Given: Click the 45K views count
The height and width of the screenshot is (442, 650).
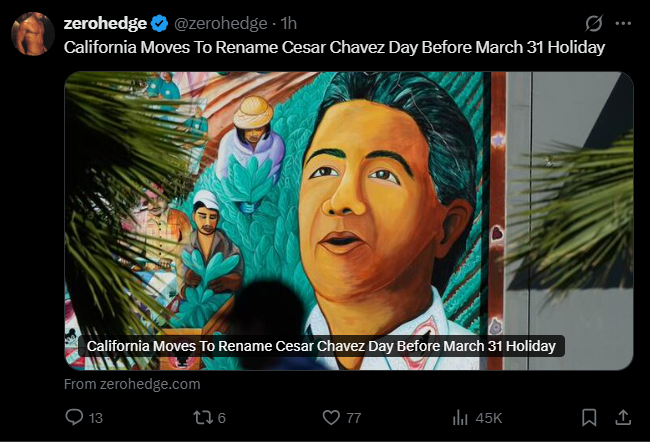Looking at the screenshot, I should (x=489, y=418).
